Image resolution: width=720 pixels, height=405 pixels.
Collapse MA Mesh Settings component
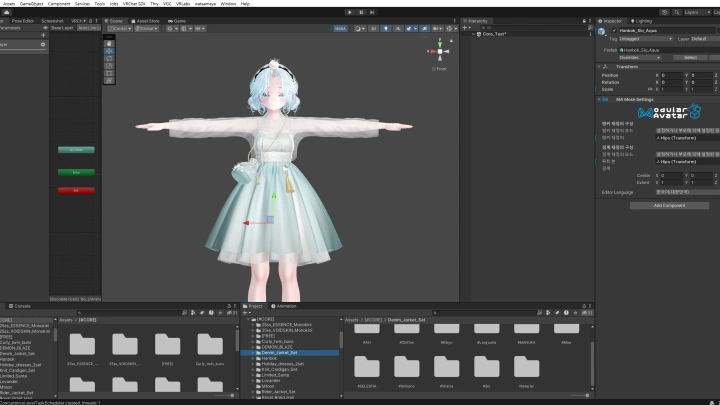599,100
